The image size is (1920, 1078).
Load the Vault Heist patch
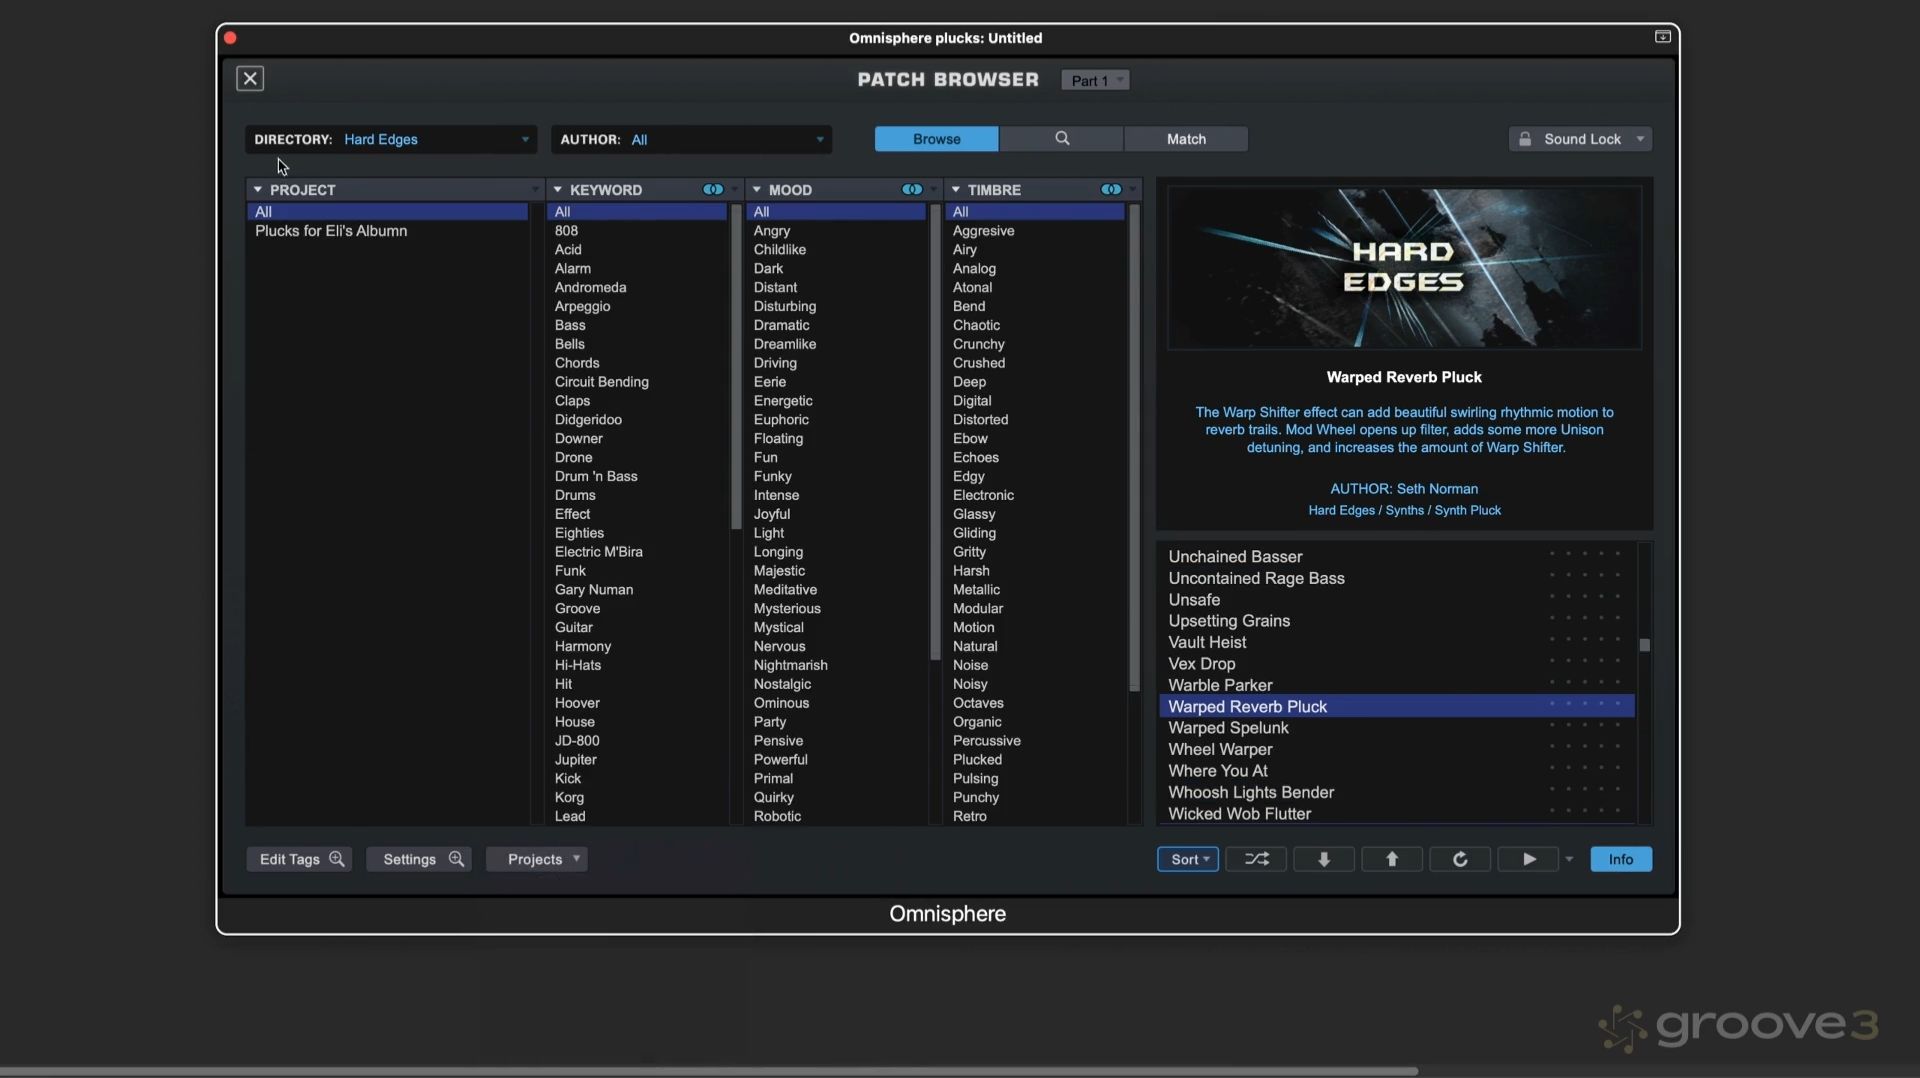[1396, 642]
